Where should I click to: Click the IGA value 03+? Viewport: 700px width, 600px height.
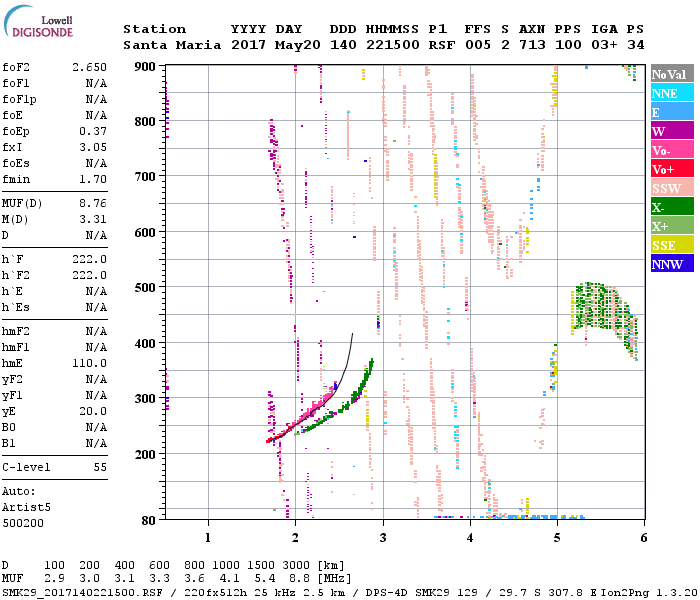604,45
